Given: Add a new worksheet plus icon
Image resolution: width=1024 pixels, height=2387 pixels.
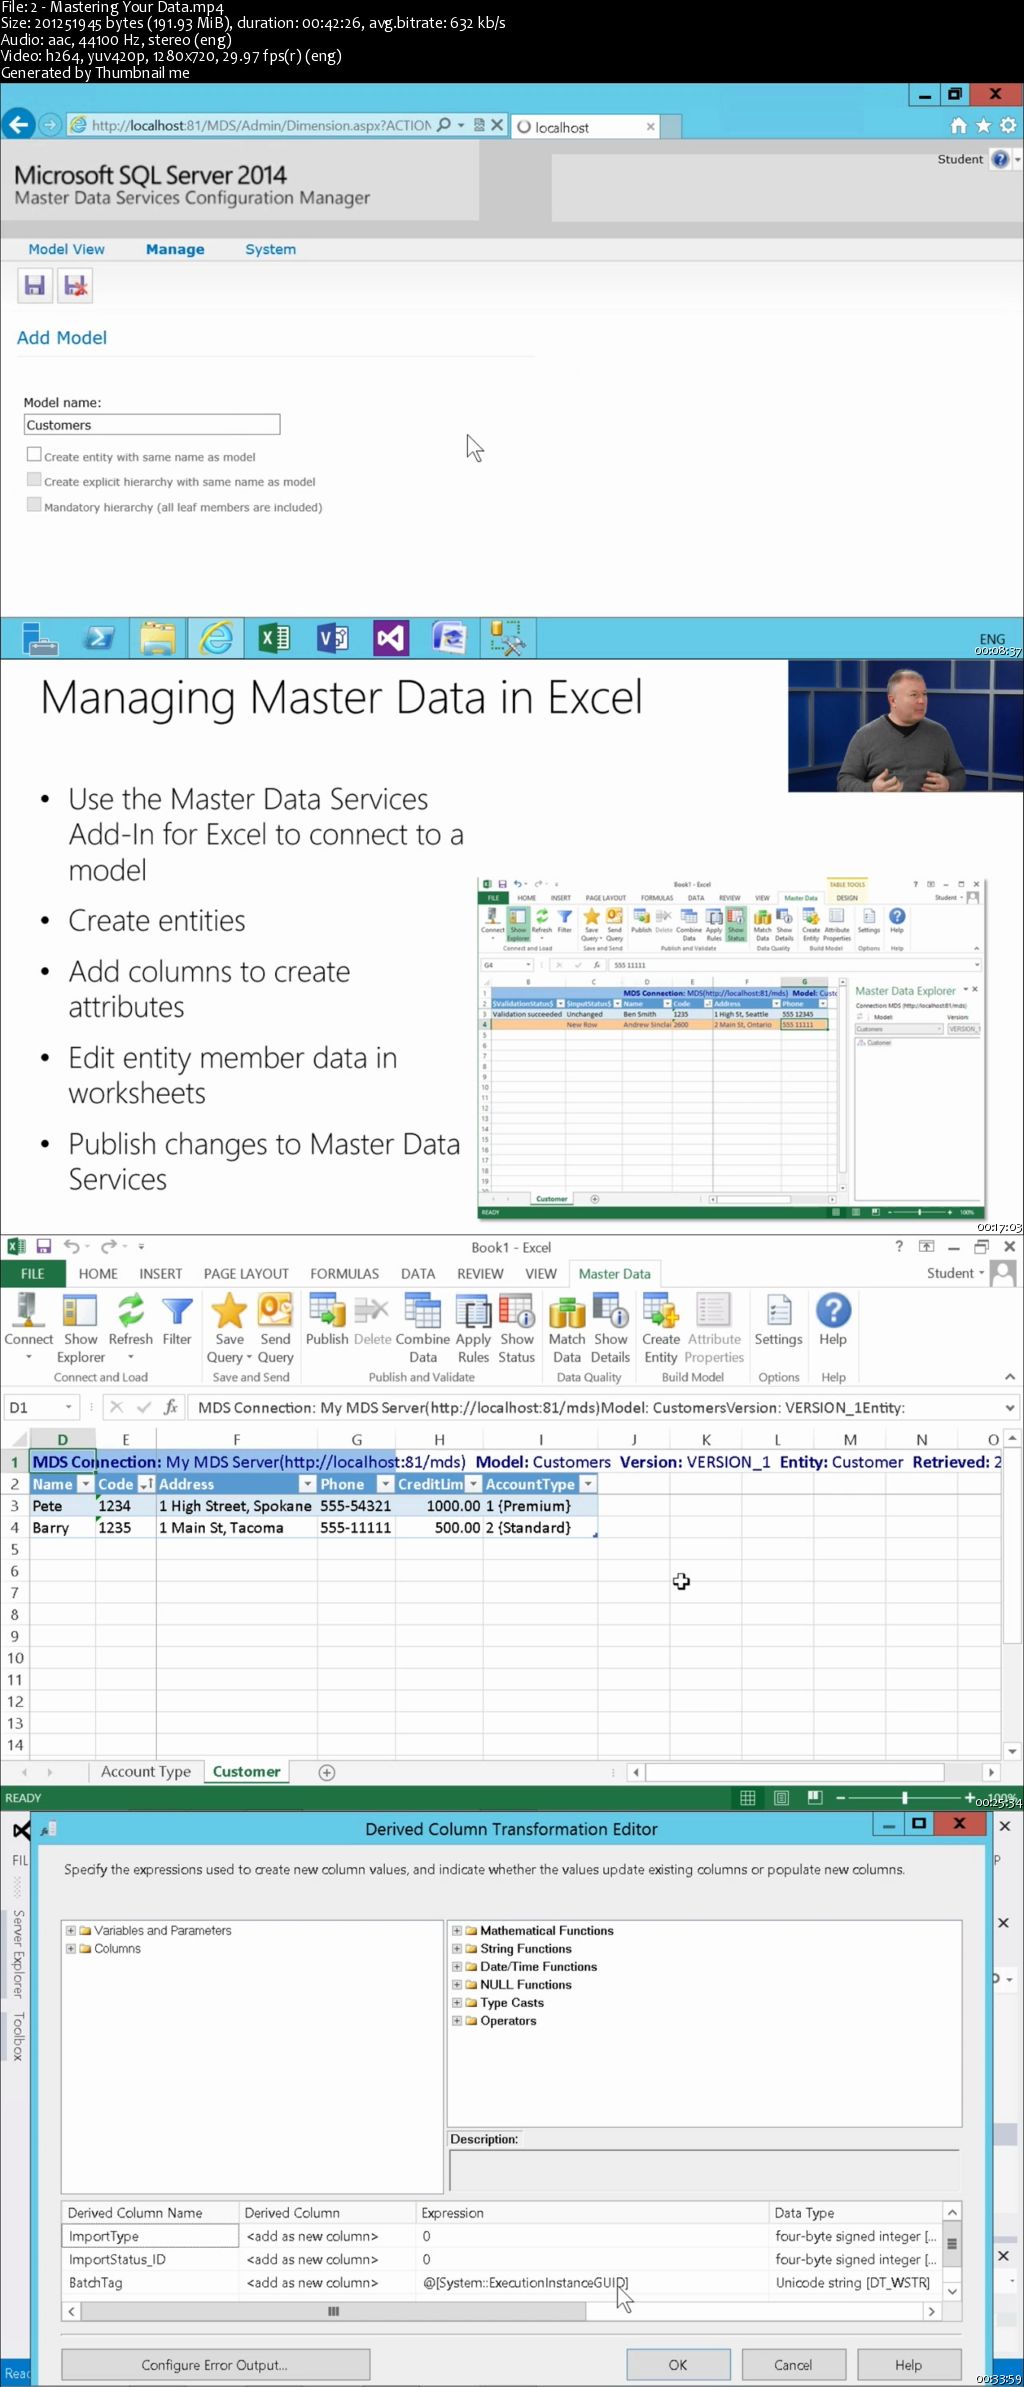Looking at the screenshot, I should tap(326, 1772).
